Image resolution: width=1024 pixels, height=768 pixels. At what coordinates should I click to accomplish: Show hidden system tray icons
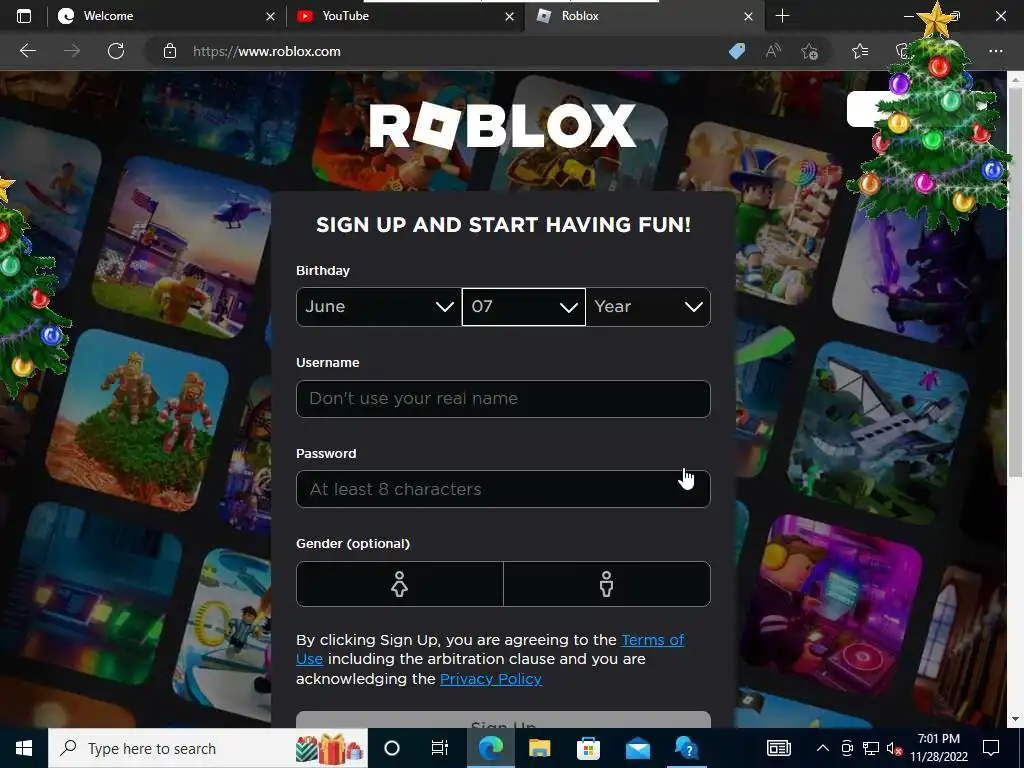[823, 748]
